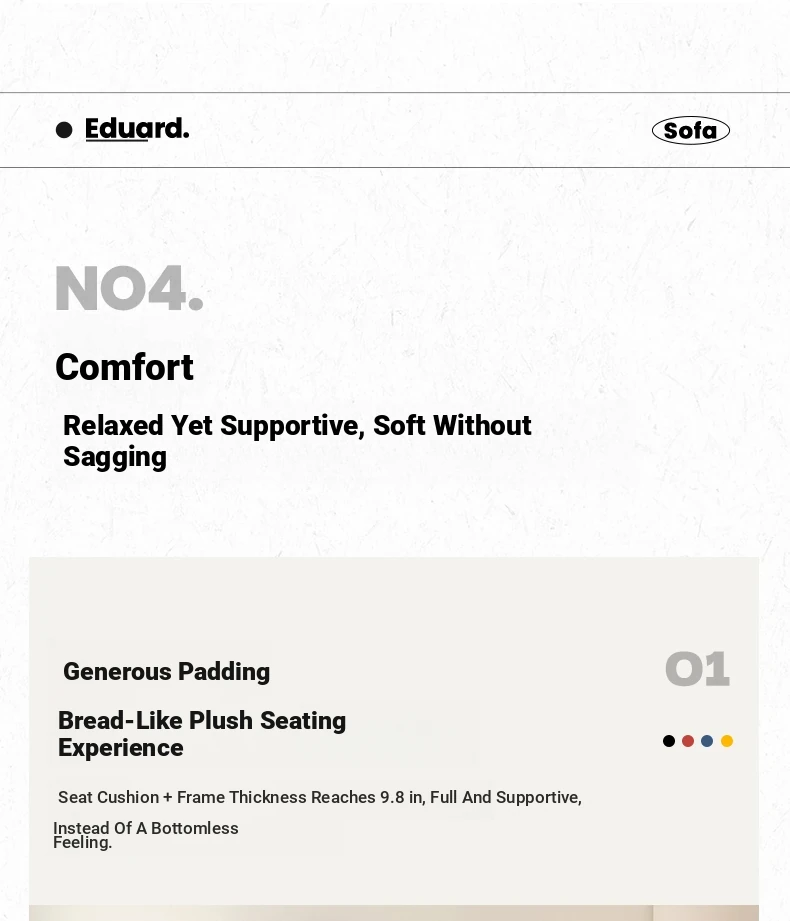Click the word Sagging in subtitle
This screenshot has width=790, height=921.
tap(115, 457)
